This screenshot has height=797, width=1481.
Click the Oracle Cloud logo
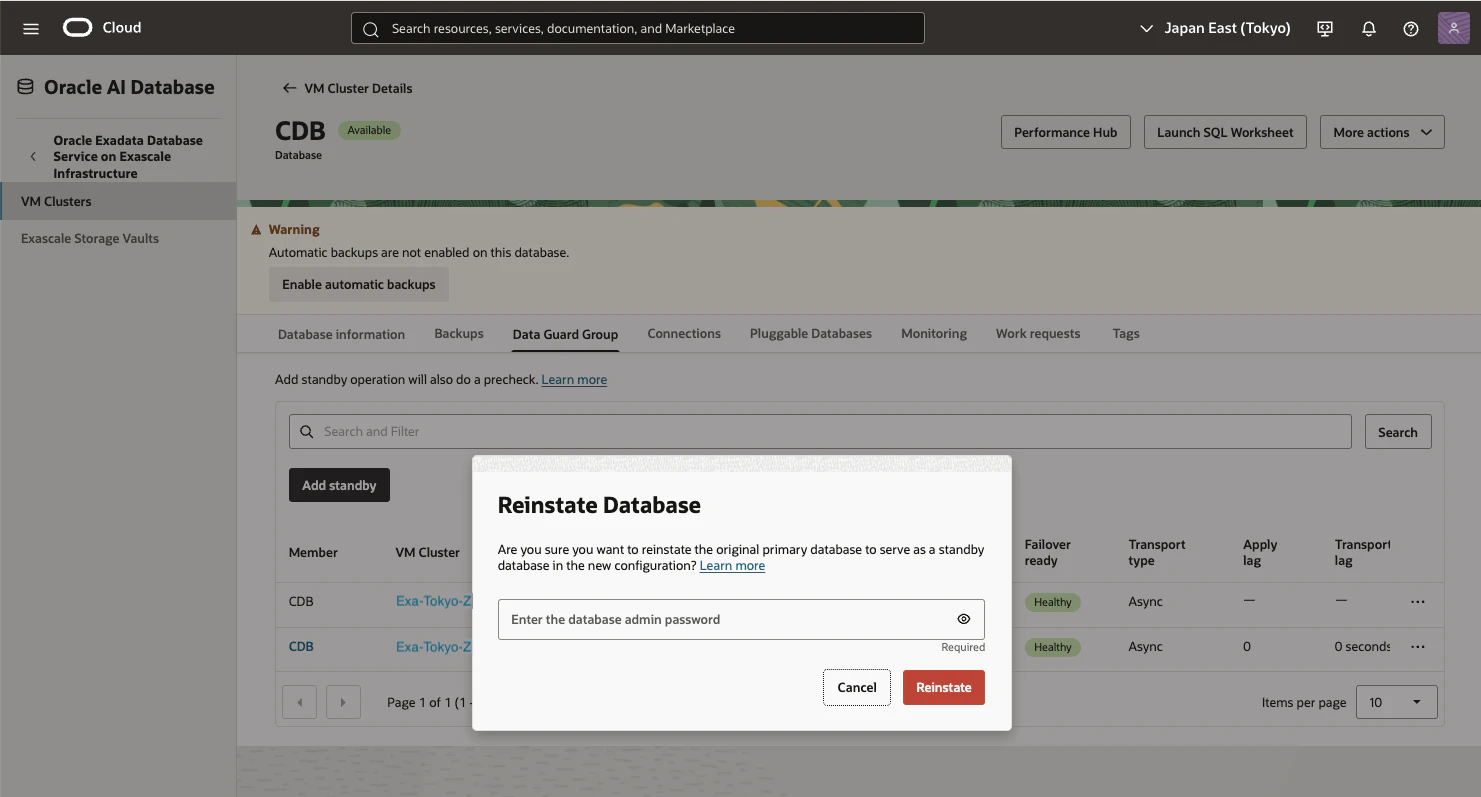pyautogui.click(x=102, y=28)
